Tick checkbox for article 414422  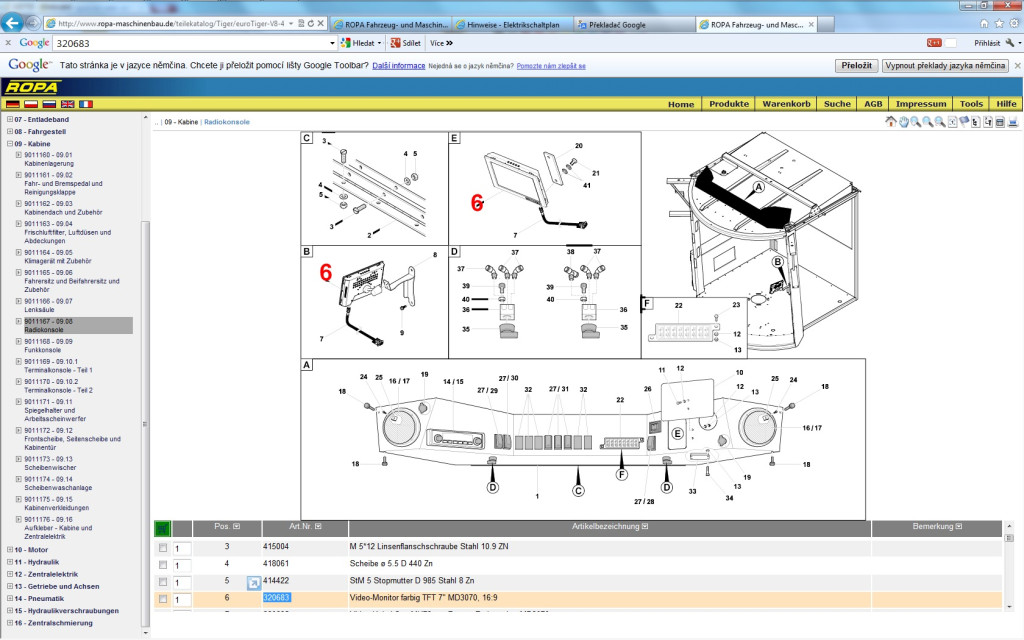coord(163,582)
